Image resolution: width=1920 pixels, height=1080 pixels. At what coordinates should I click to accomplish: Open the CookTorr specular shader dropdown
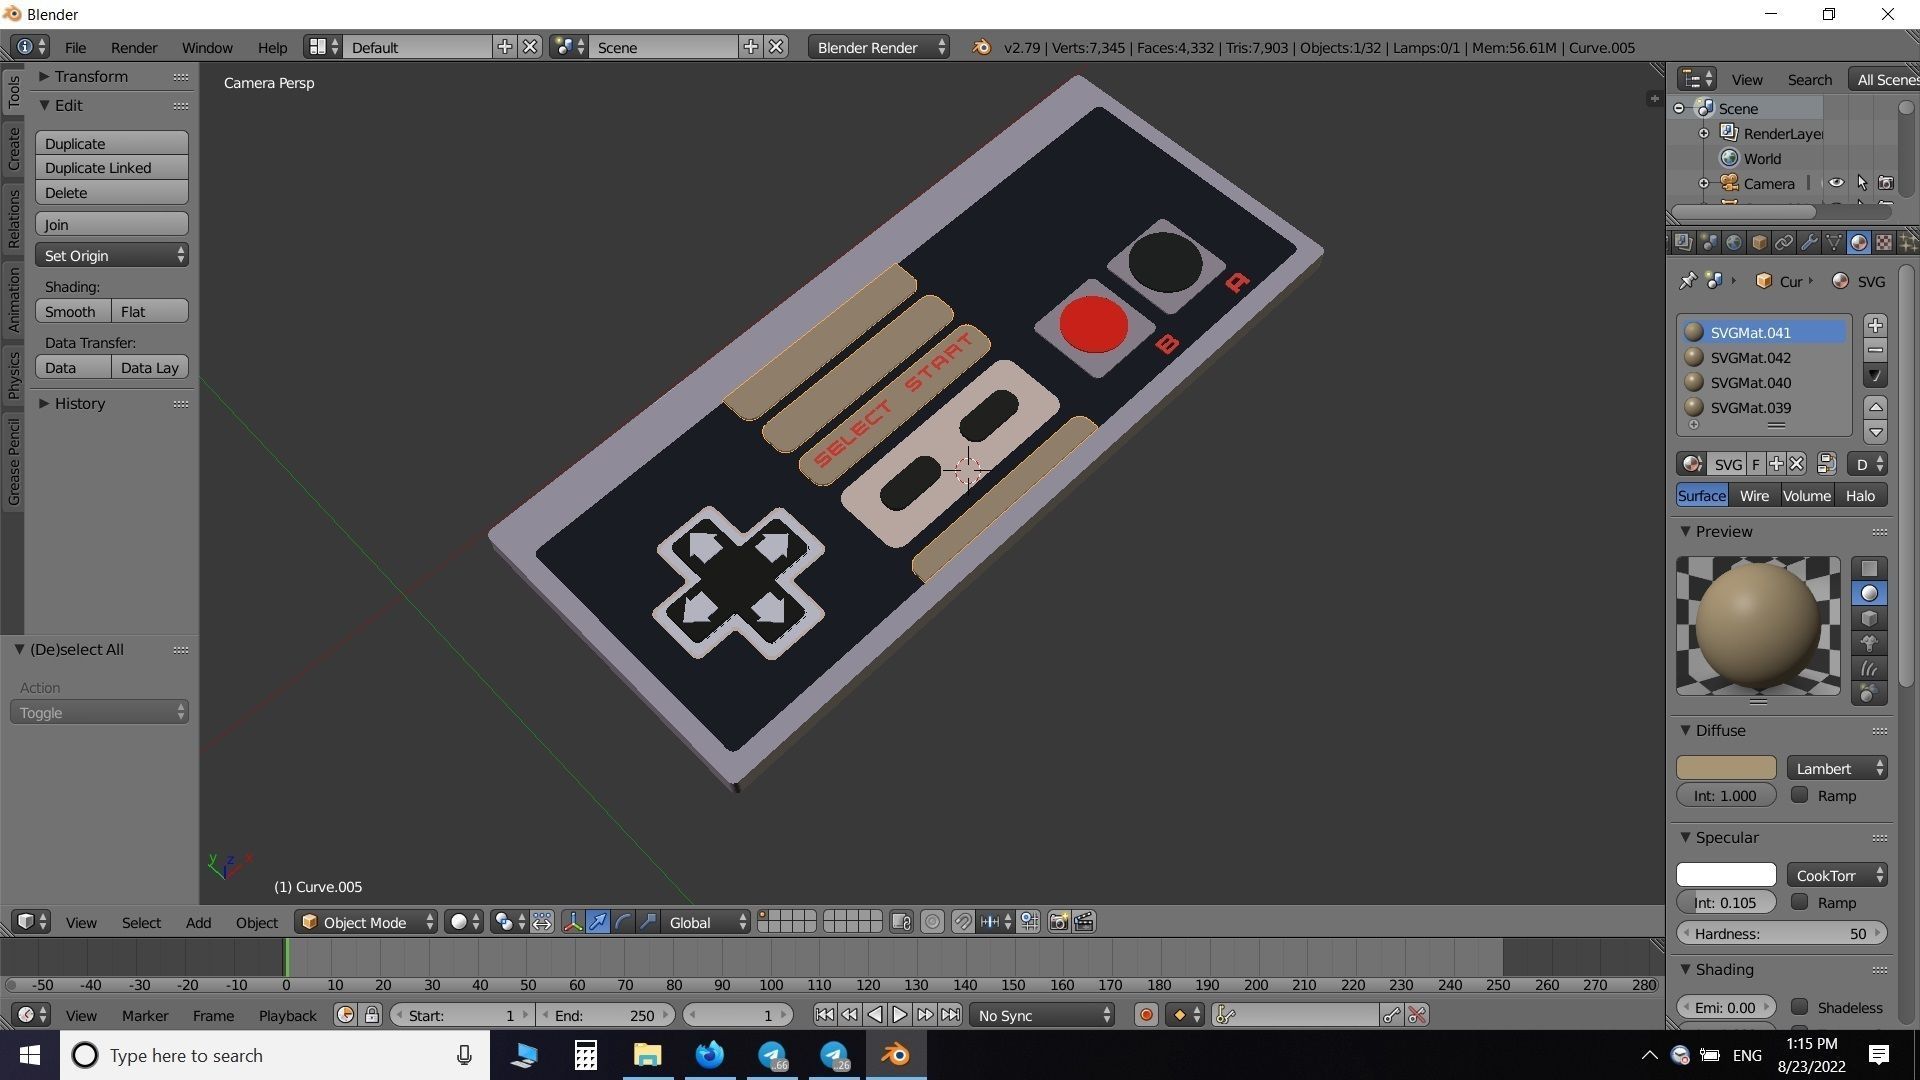[x=1837, y=875]
